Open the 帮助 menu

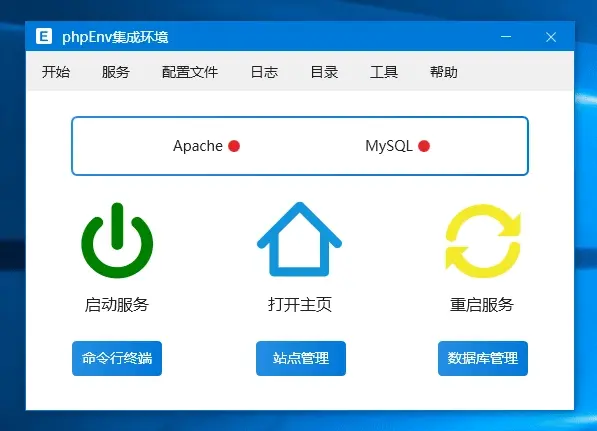(444, 72)
